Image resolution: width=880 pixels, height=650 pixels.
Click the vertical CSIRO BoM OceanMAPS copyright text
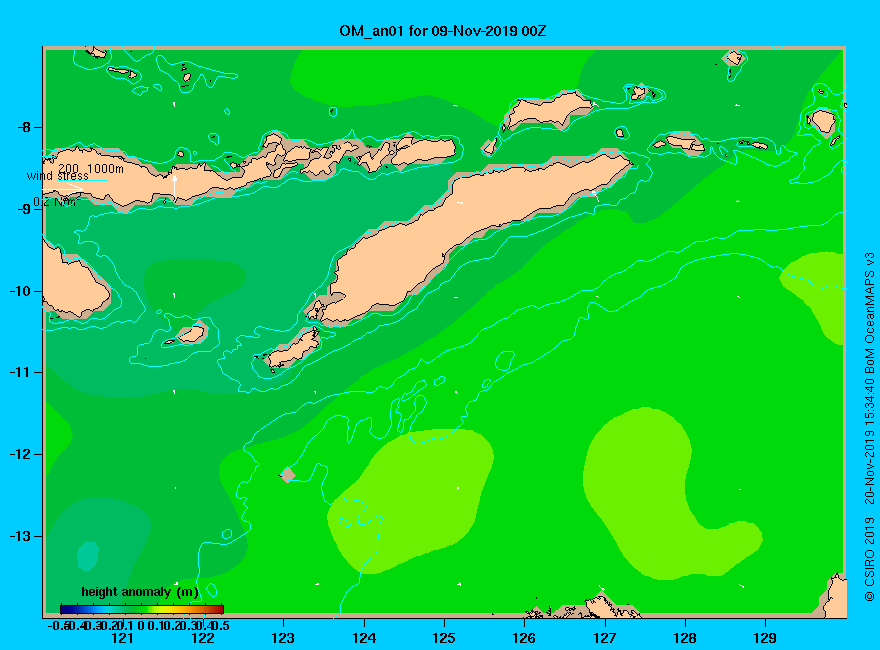[869, 427]
